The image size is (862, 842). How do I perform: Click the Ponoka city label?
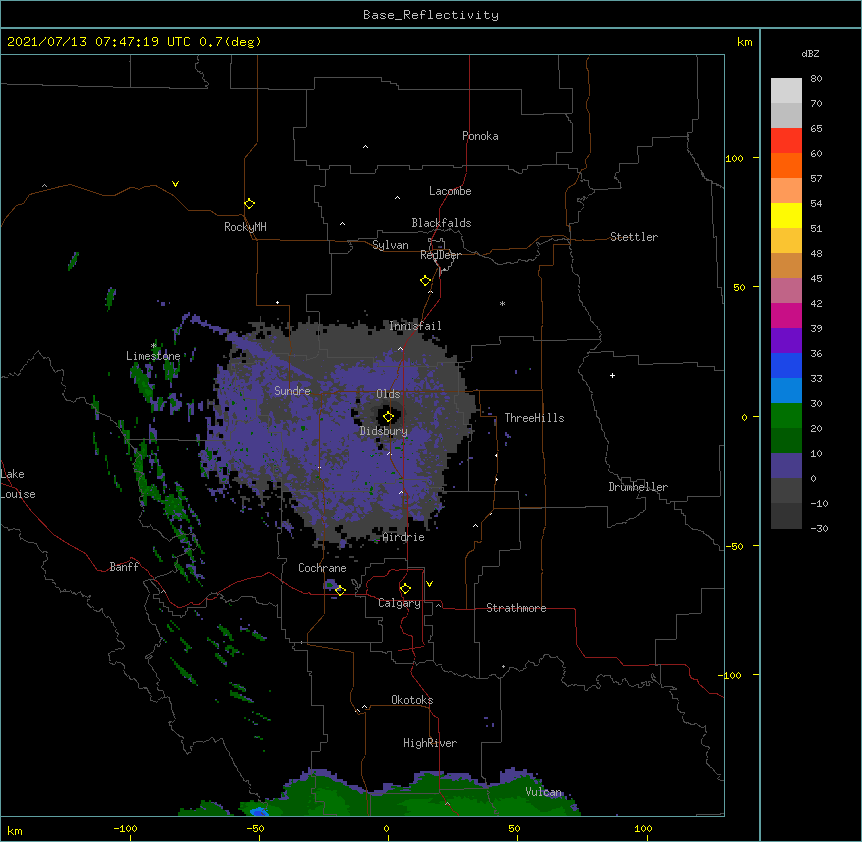[x=480, y=136]
